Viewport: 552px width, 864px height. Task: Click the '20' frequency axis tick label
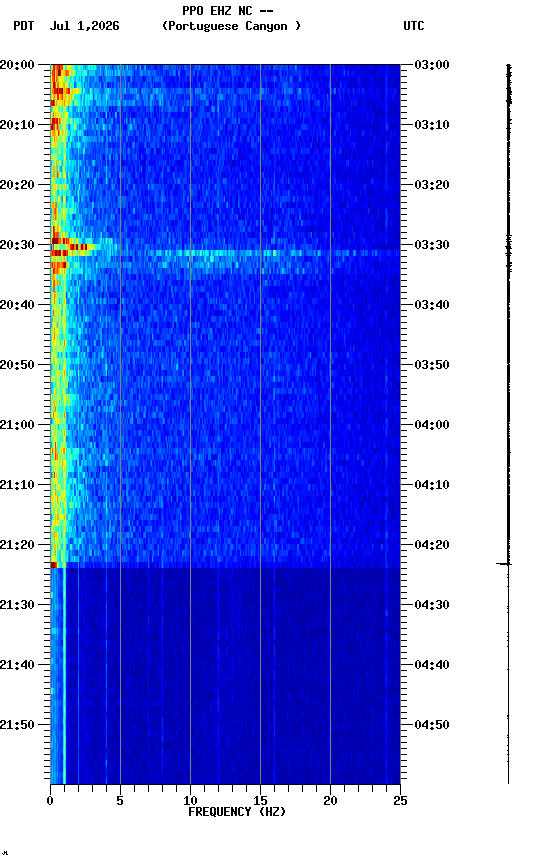click(x=330, y=801)
